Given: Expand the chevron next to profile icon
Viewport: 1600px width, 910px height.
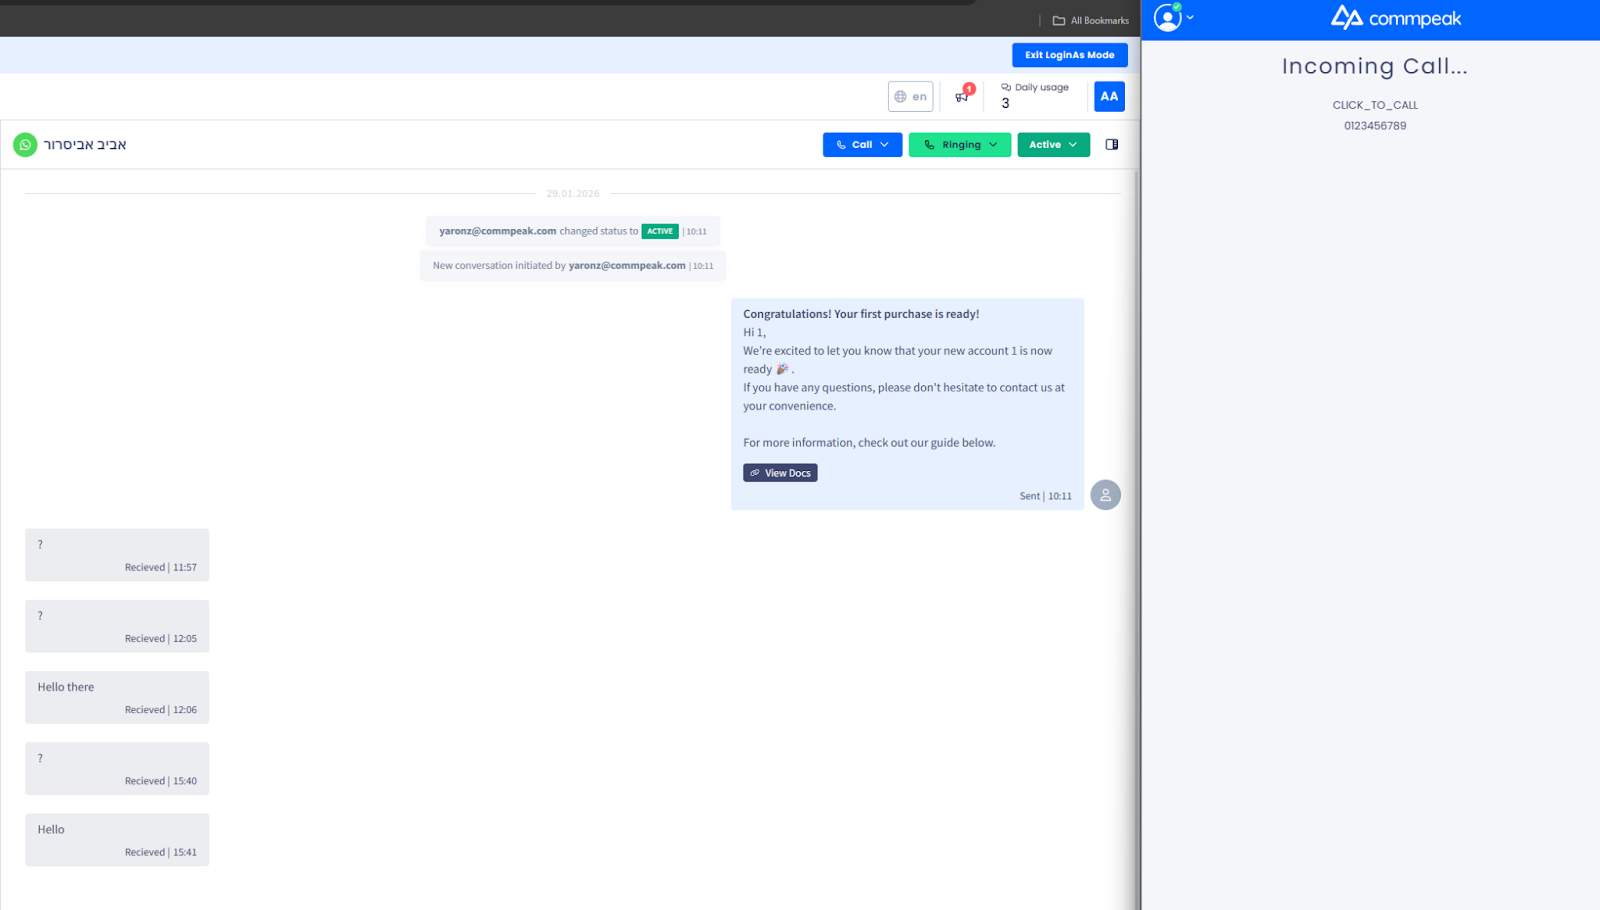Looking at the screenshot, I should [1190, 17].
